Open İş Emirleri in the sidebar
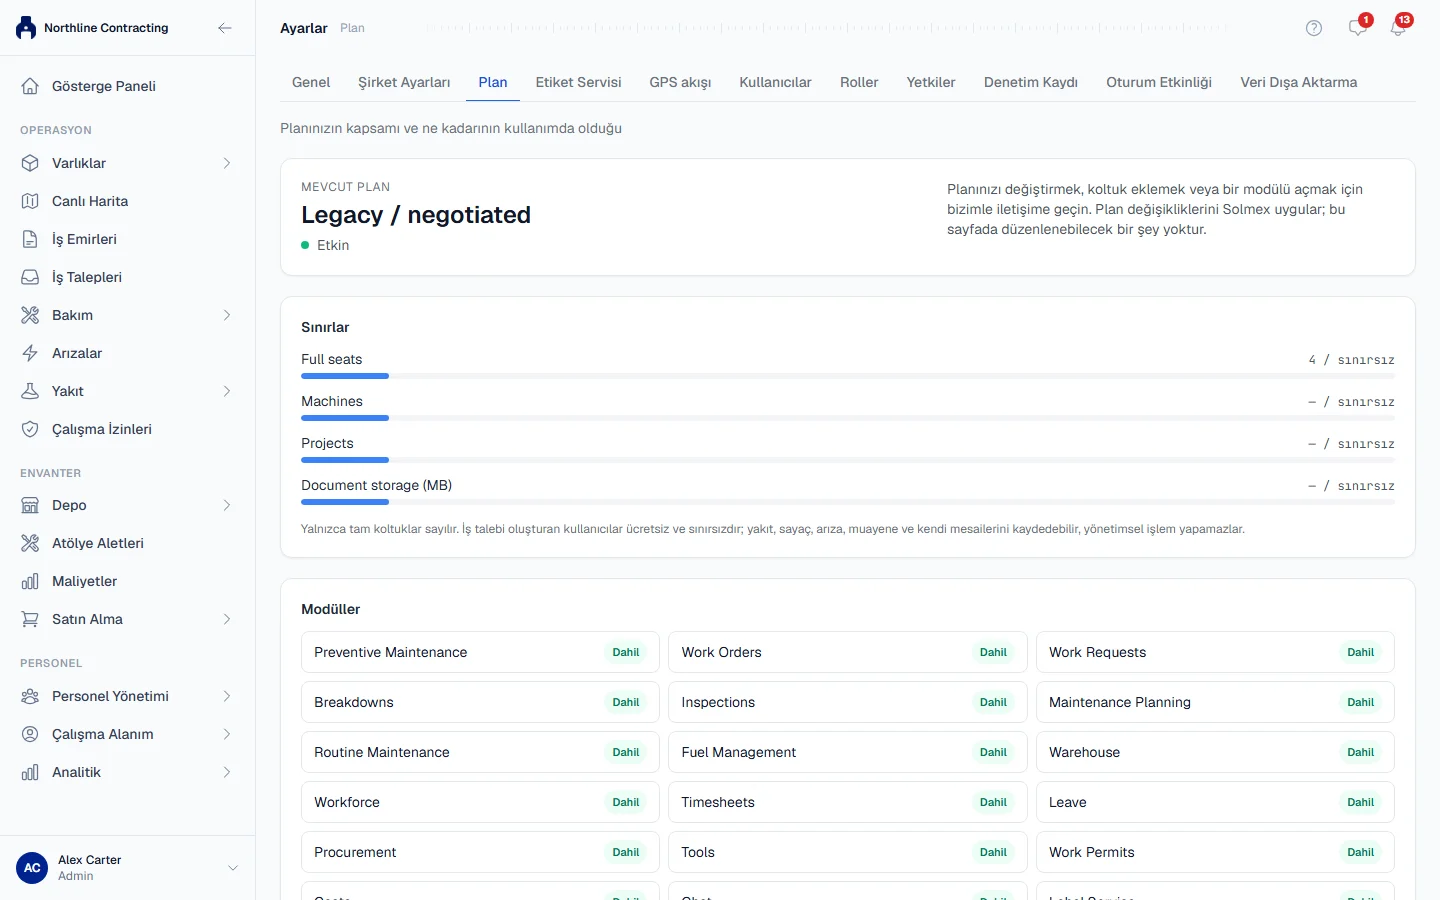Image resolution: width=1440 pixels, height=900 pixels. pos(128,239)
